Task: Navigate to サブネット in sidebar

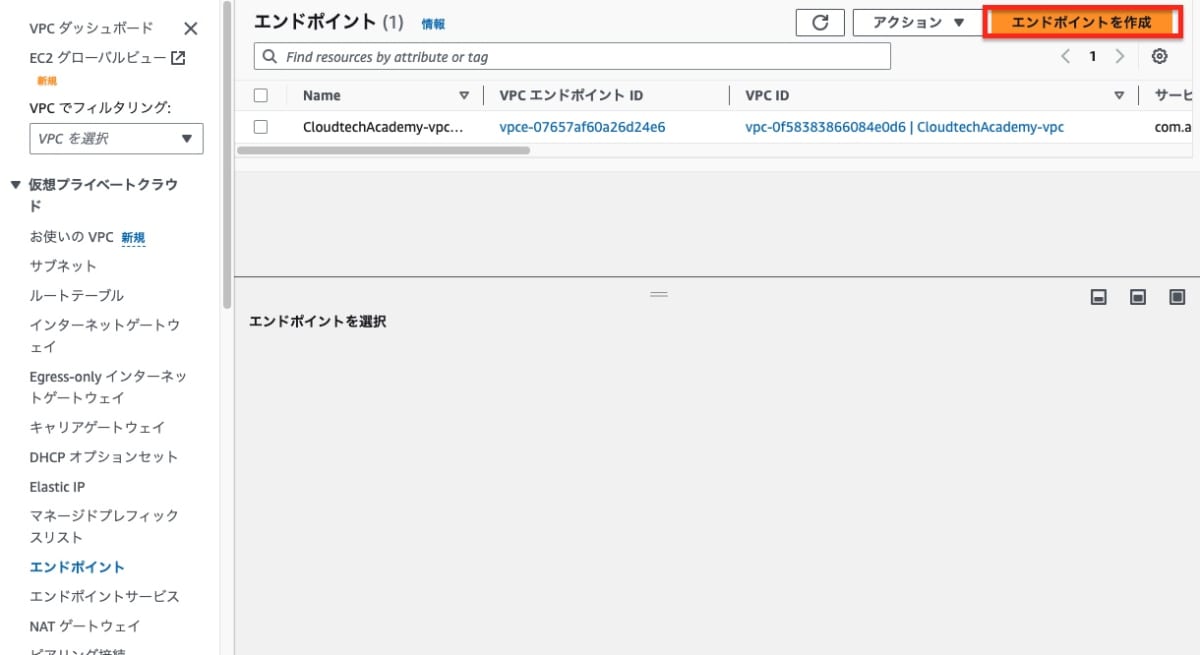Action: (x=63, y=266)
